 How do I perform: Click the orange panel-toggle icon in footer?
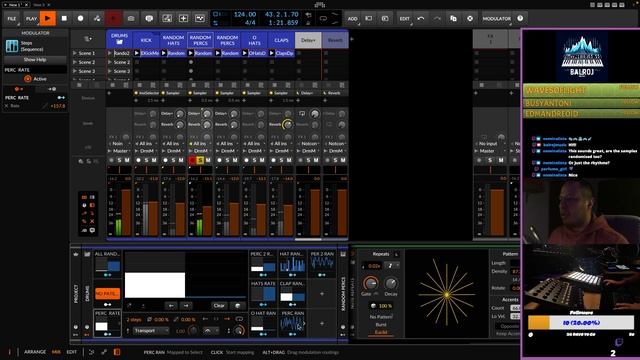(117, 352)
